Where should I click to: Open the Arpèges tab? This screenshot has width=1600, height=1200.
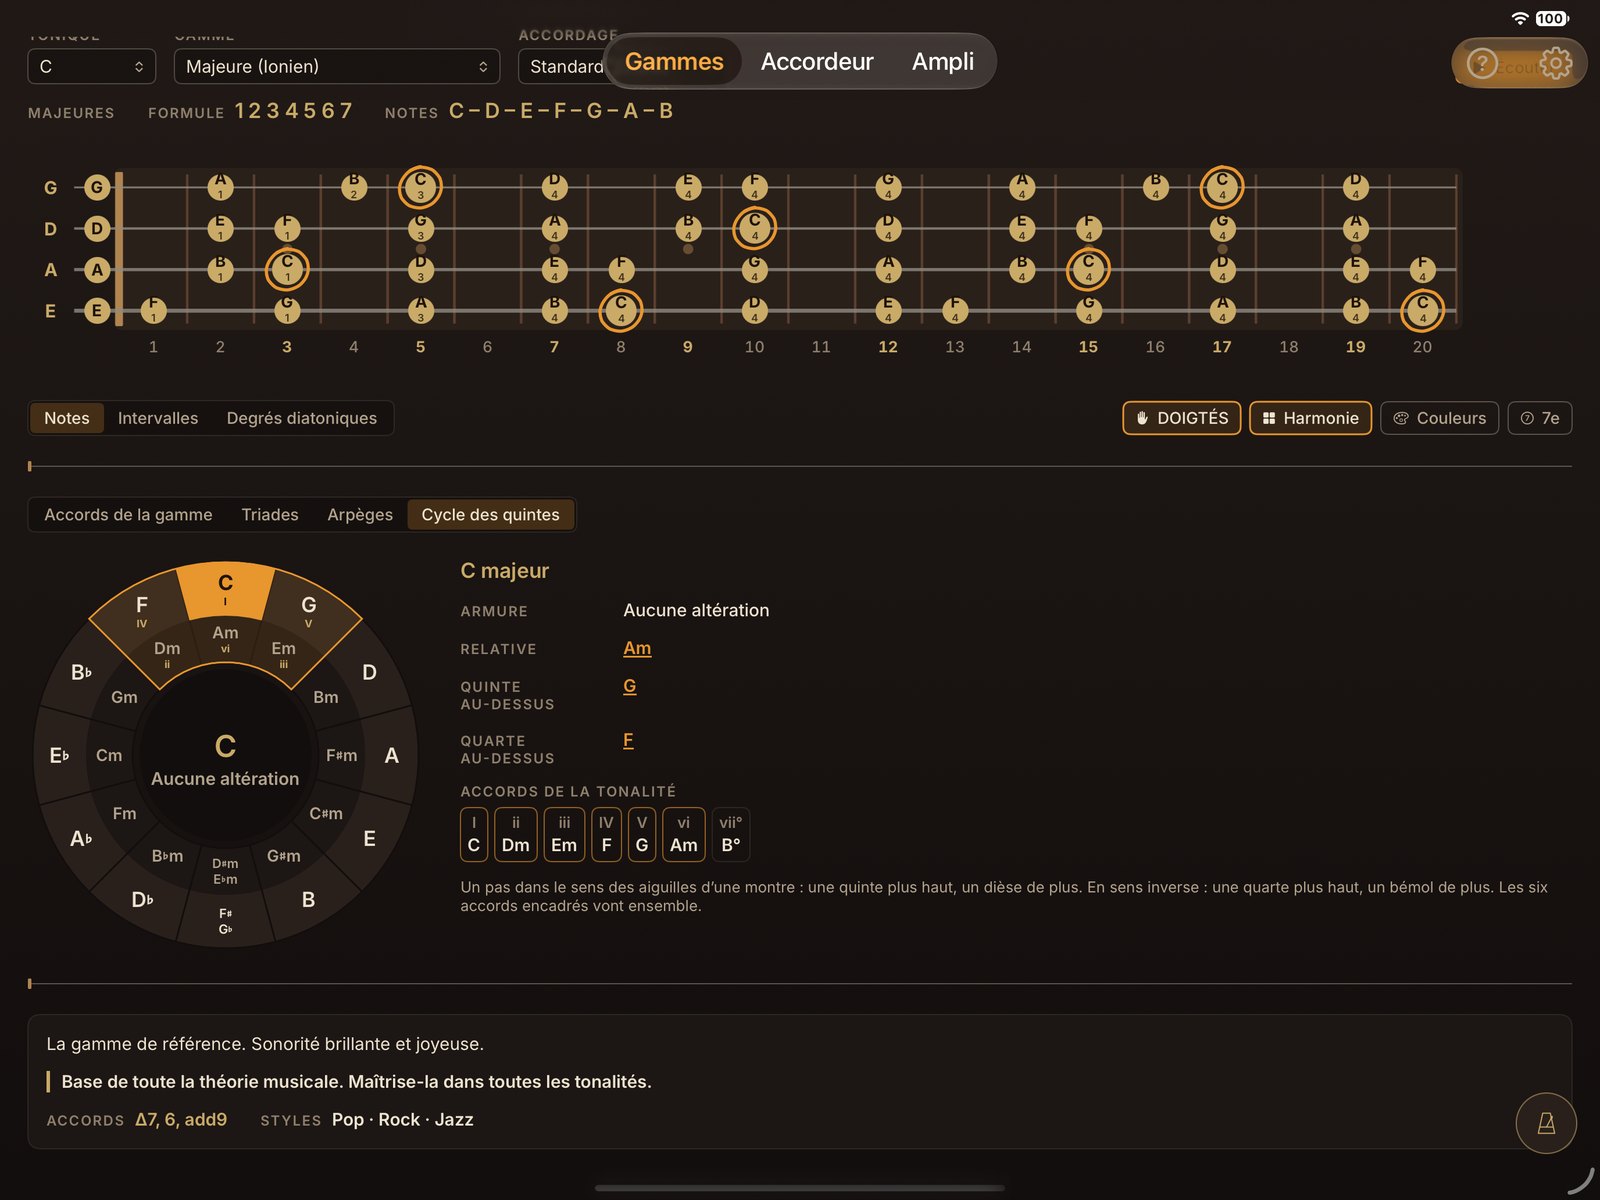point(360,514)
